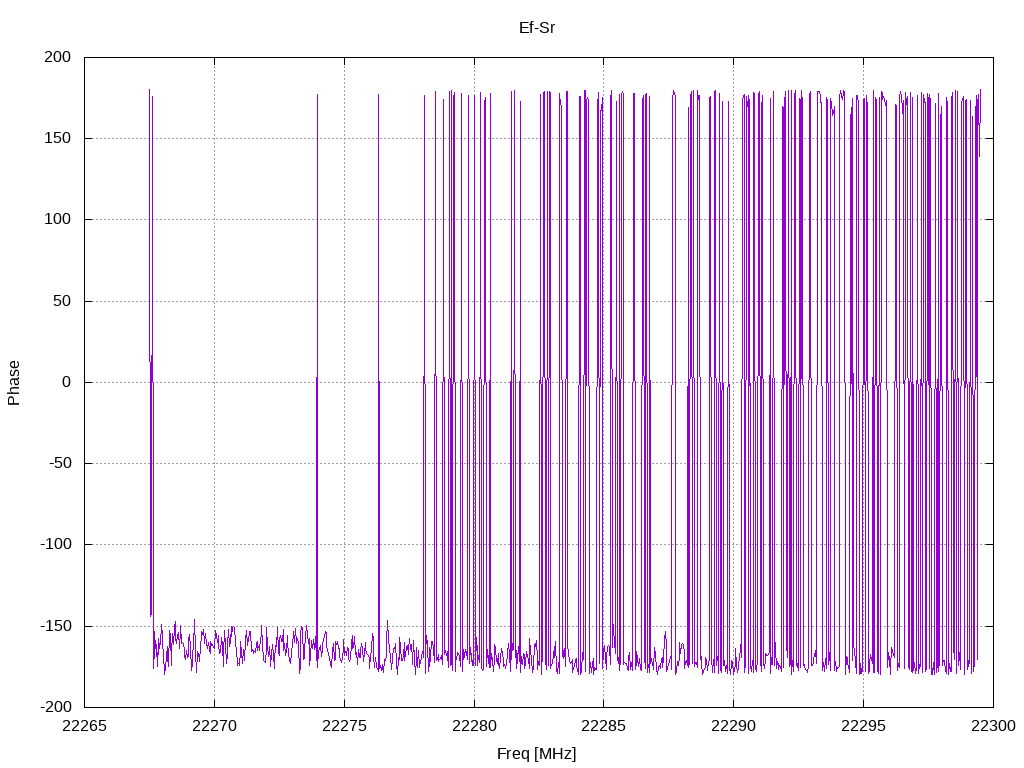This screenshot has height=768, width=1024.
Task: Click the y-axis value 150
Action: [57, 138]
